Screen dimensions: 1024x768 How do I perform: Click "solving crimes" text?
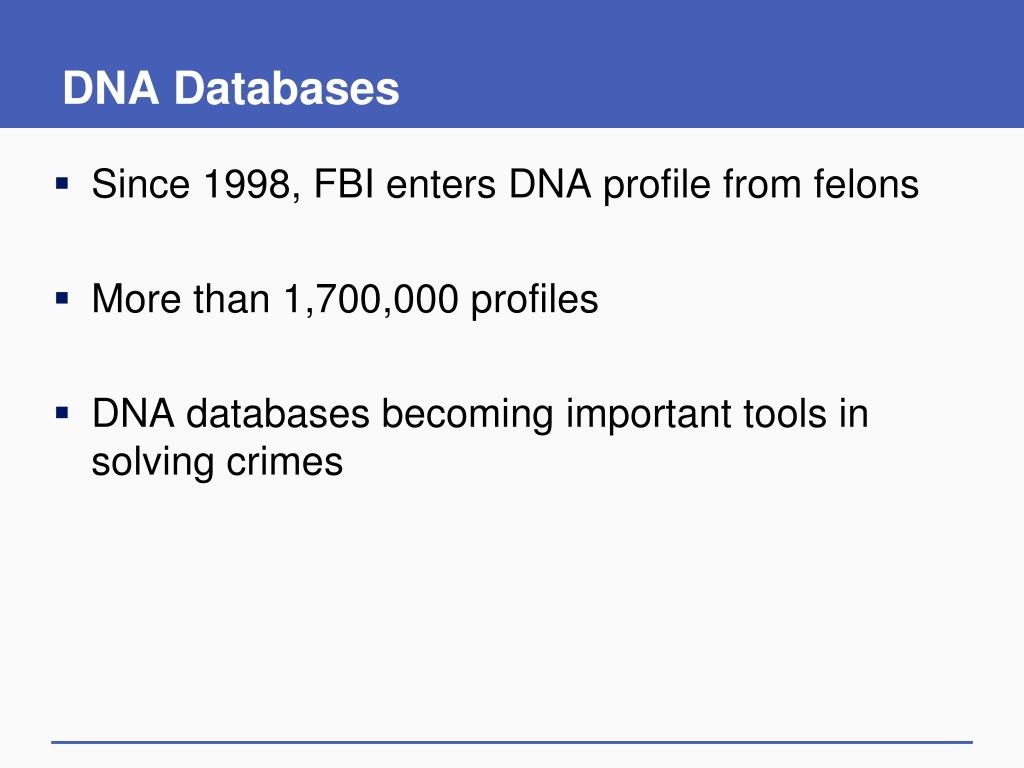[217, 463]
